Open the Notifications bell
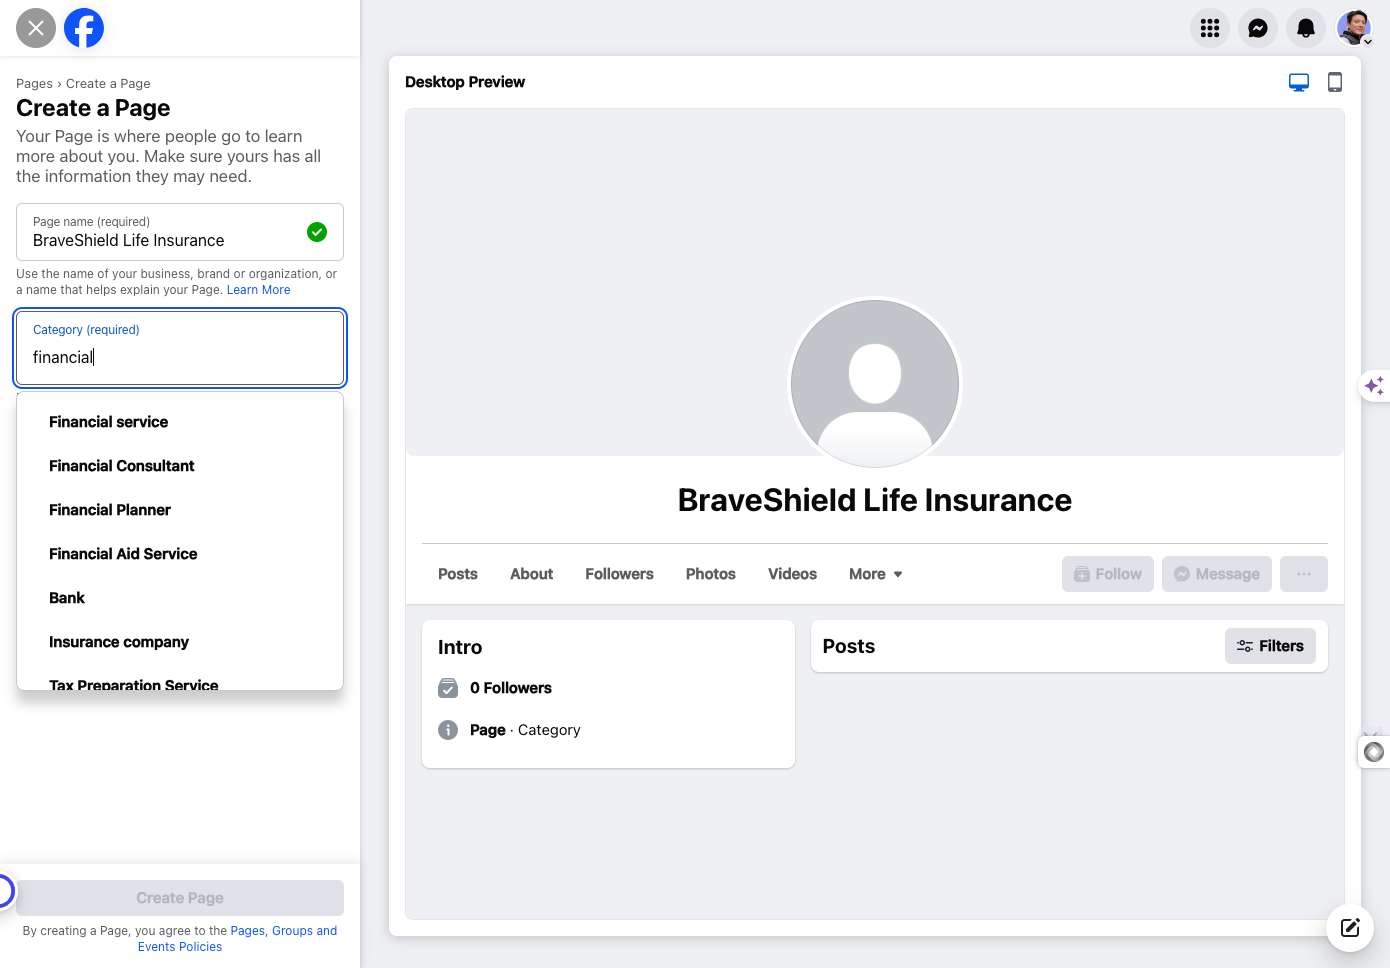The image size is (1390, 968). [x=1306, y=28]
